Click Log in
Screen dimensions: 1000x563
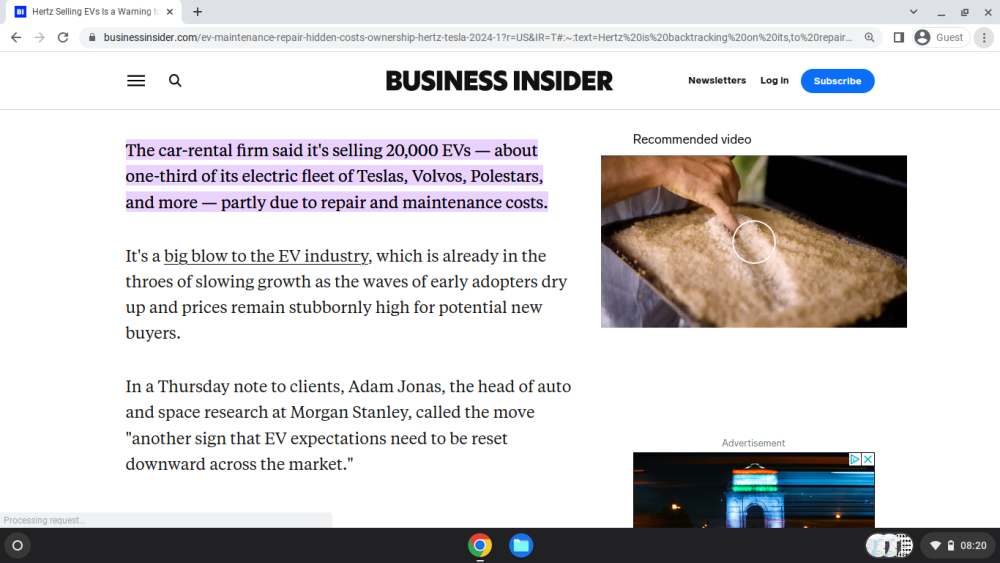tap(774, 80)
